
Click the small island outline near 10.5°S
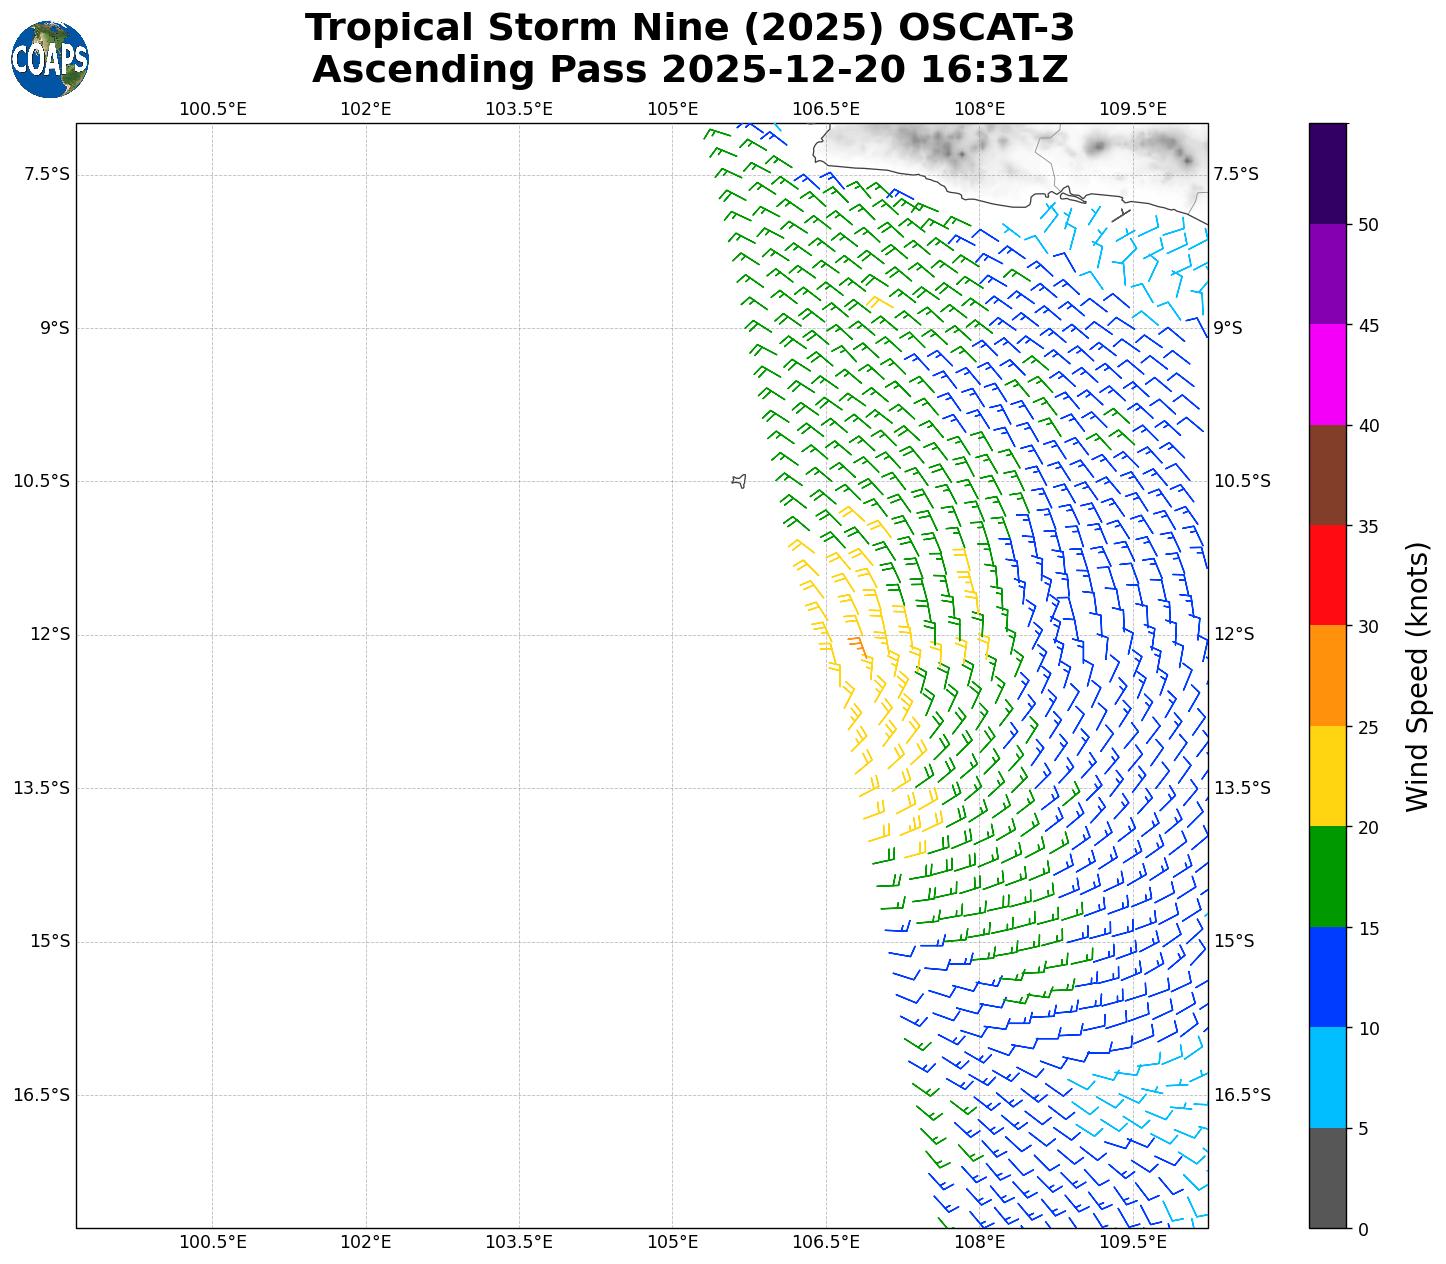point(739,481)
